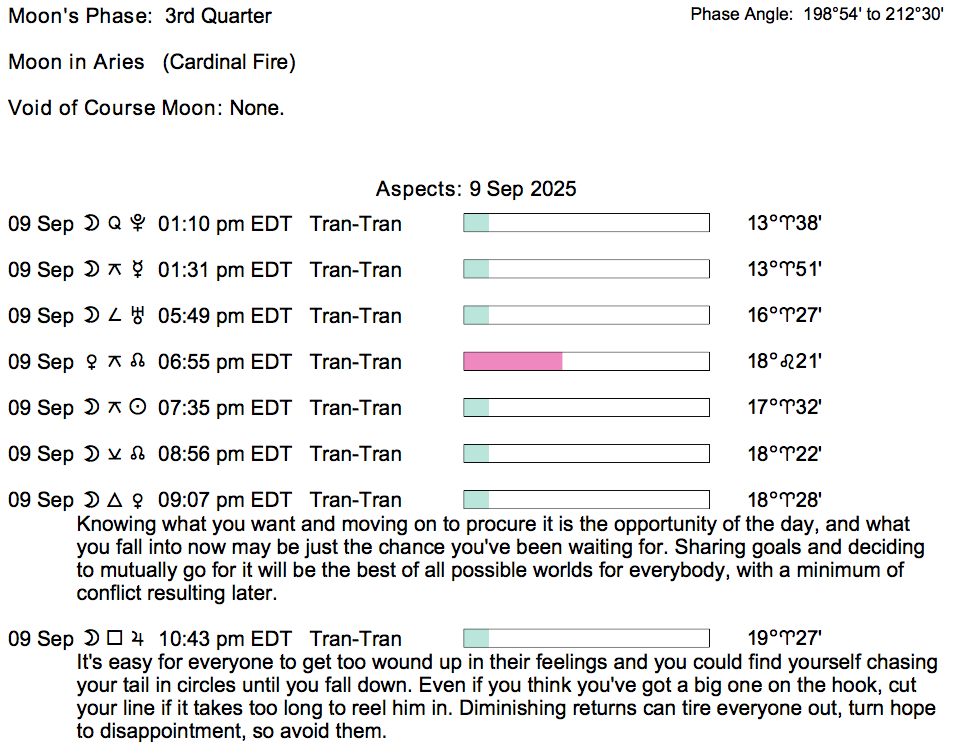The width and height of the screenshot is (964, 754).
Task: Click "Tran-Tran" in the 07:35 pm row
Action: (355, 408)
